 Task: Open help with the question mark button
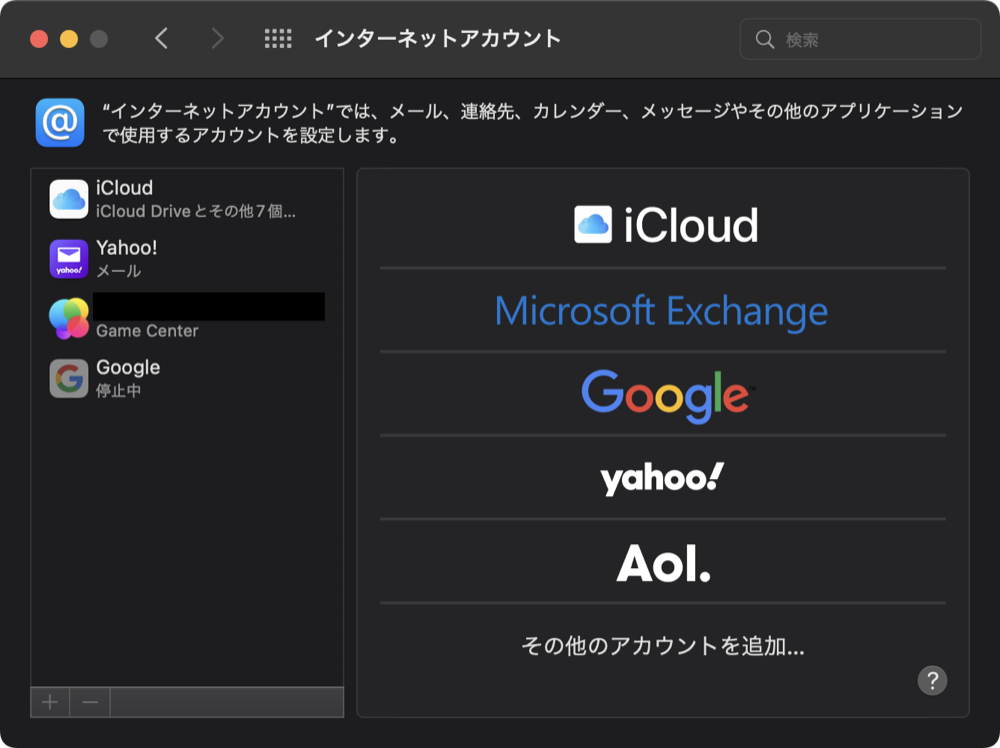932,680
